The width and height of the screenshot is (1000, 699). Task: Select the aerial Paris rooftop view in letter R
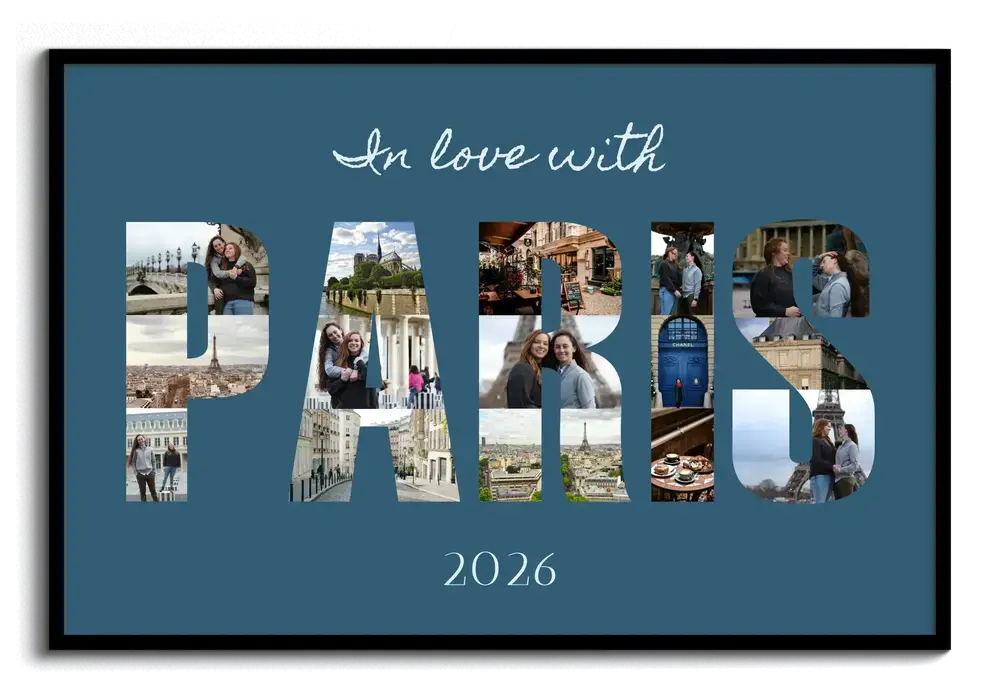pyautogui.click(x=554, y=455)
